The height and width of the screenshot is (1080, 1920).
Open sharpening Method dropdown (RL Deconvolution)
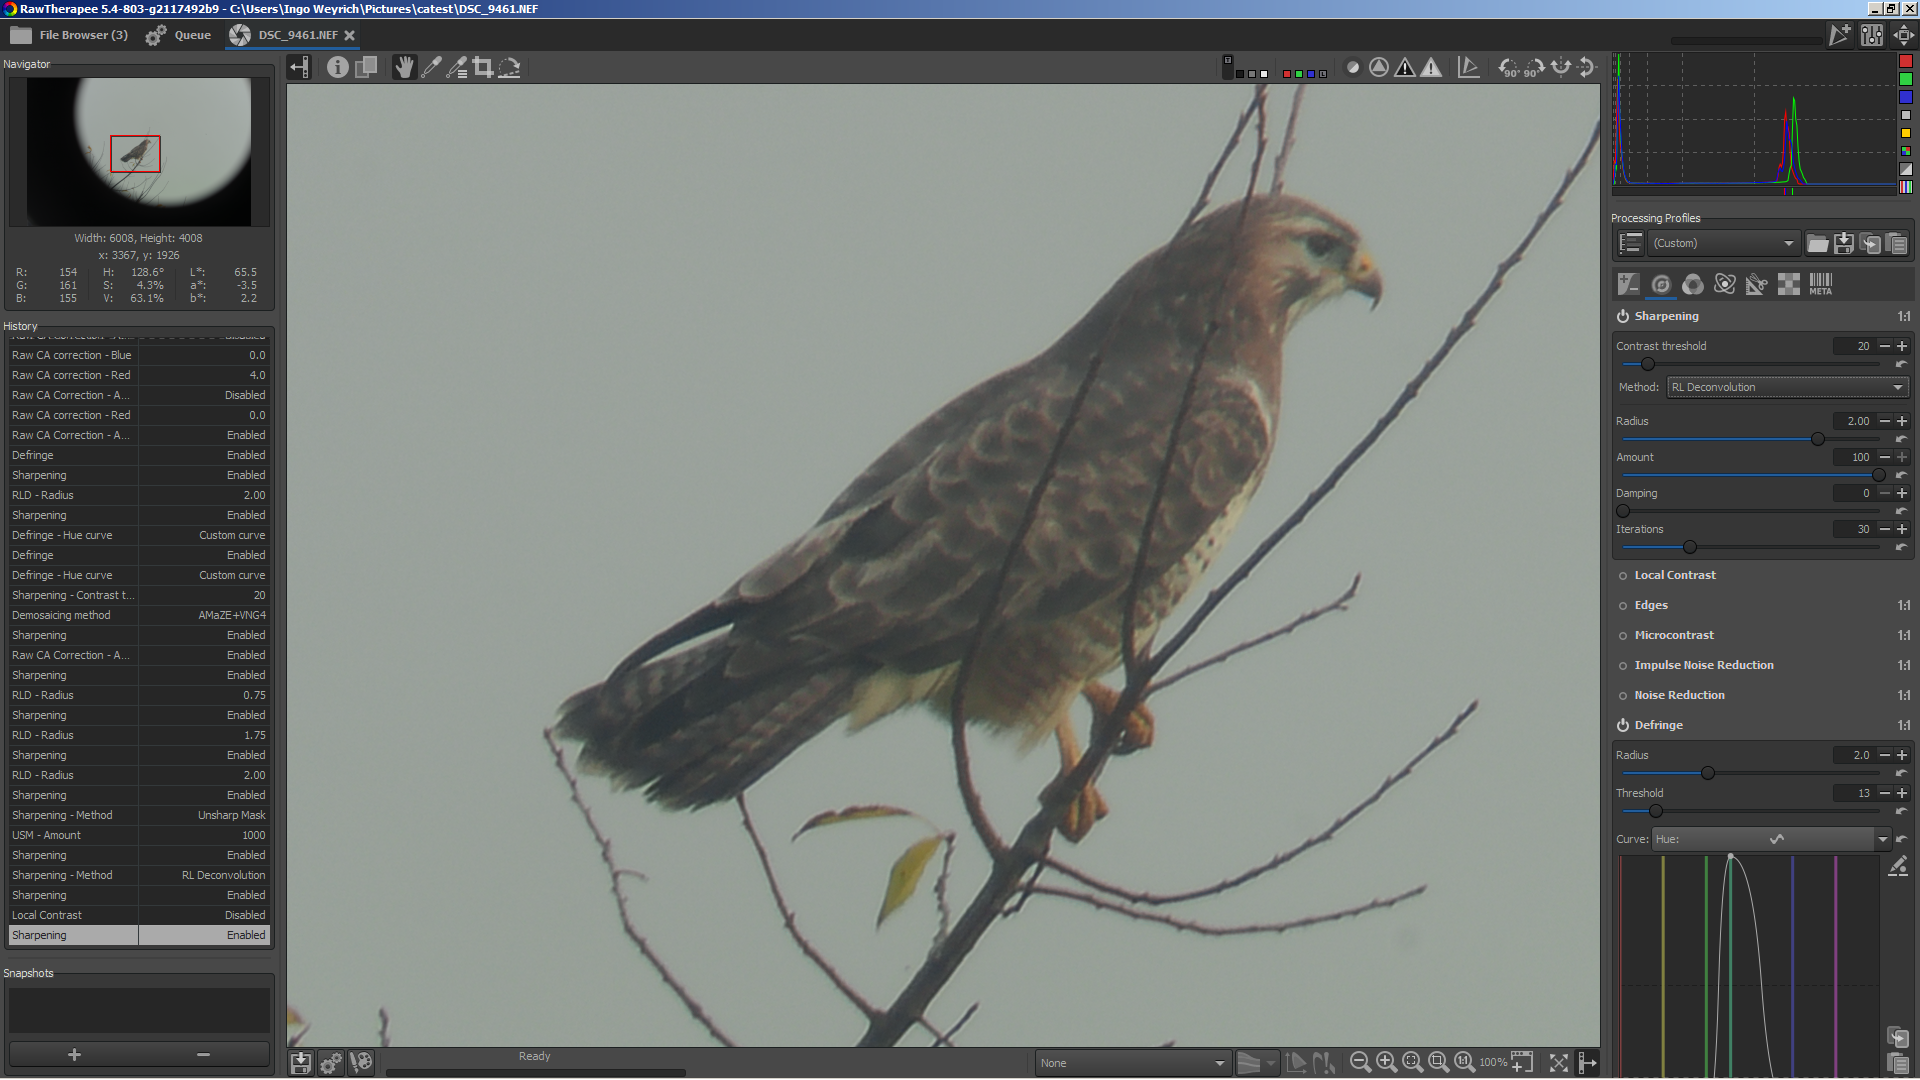(x=1788, y=387)
